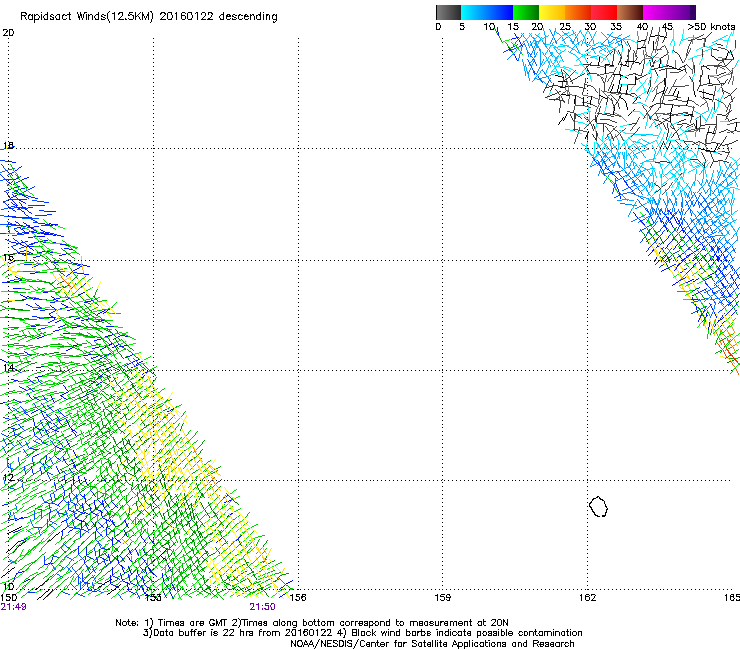Click the dark purple 45-50 knots legend segment
Viewport: 740px width, 650px height.
click(x=682, y=12)
